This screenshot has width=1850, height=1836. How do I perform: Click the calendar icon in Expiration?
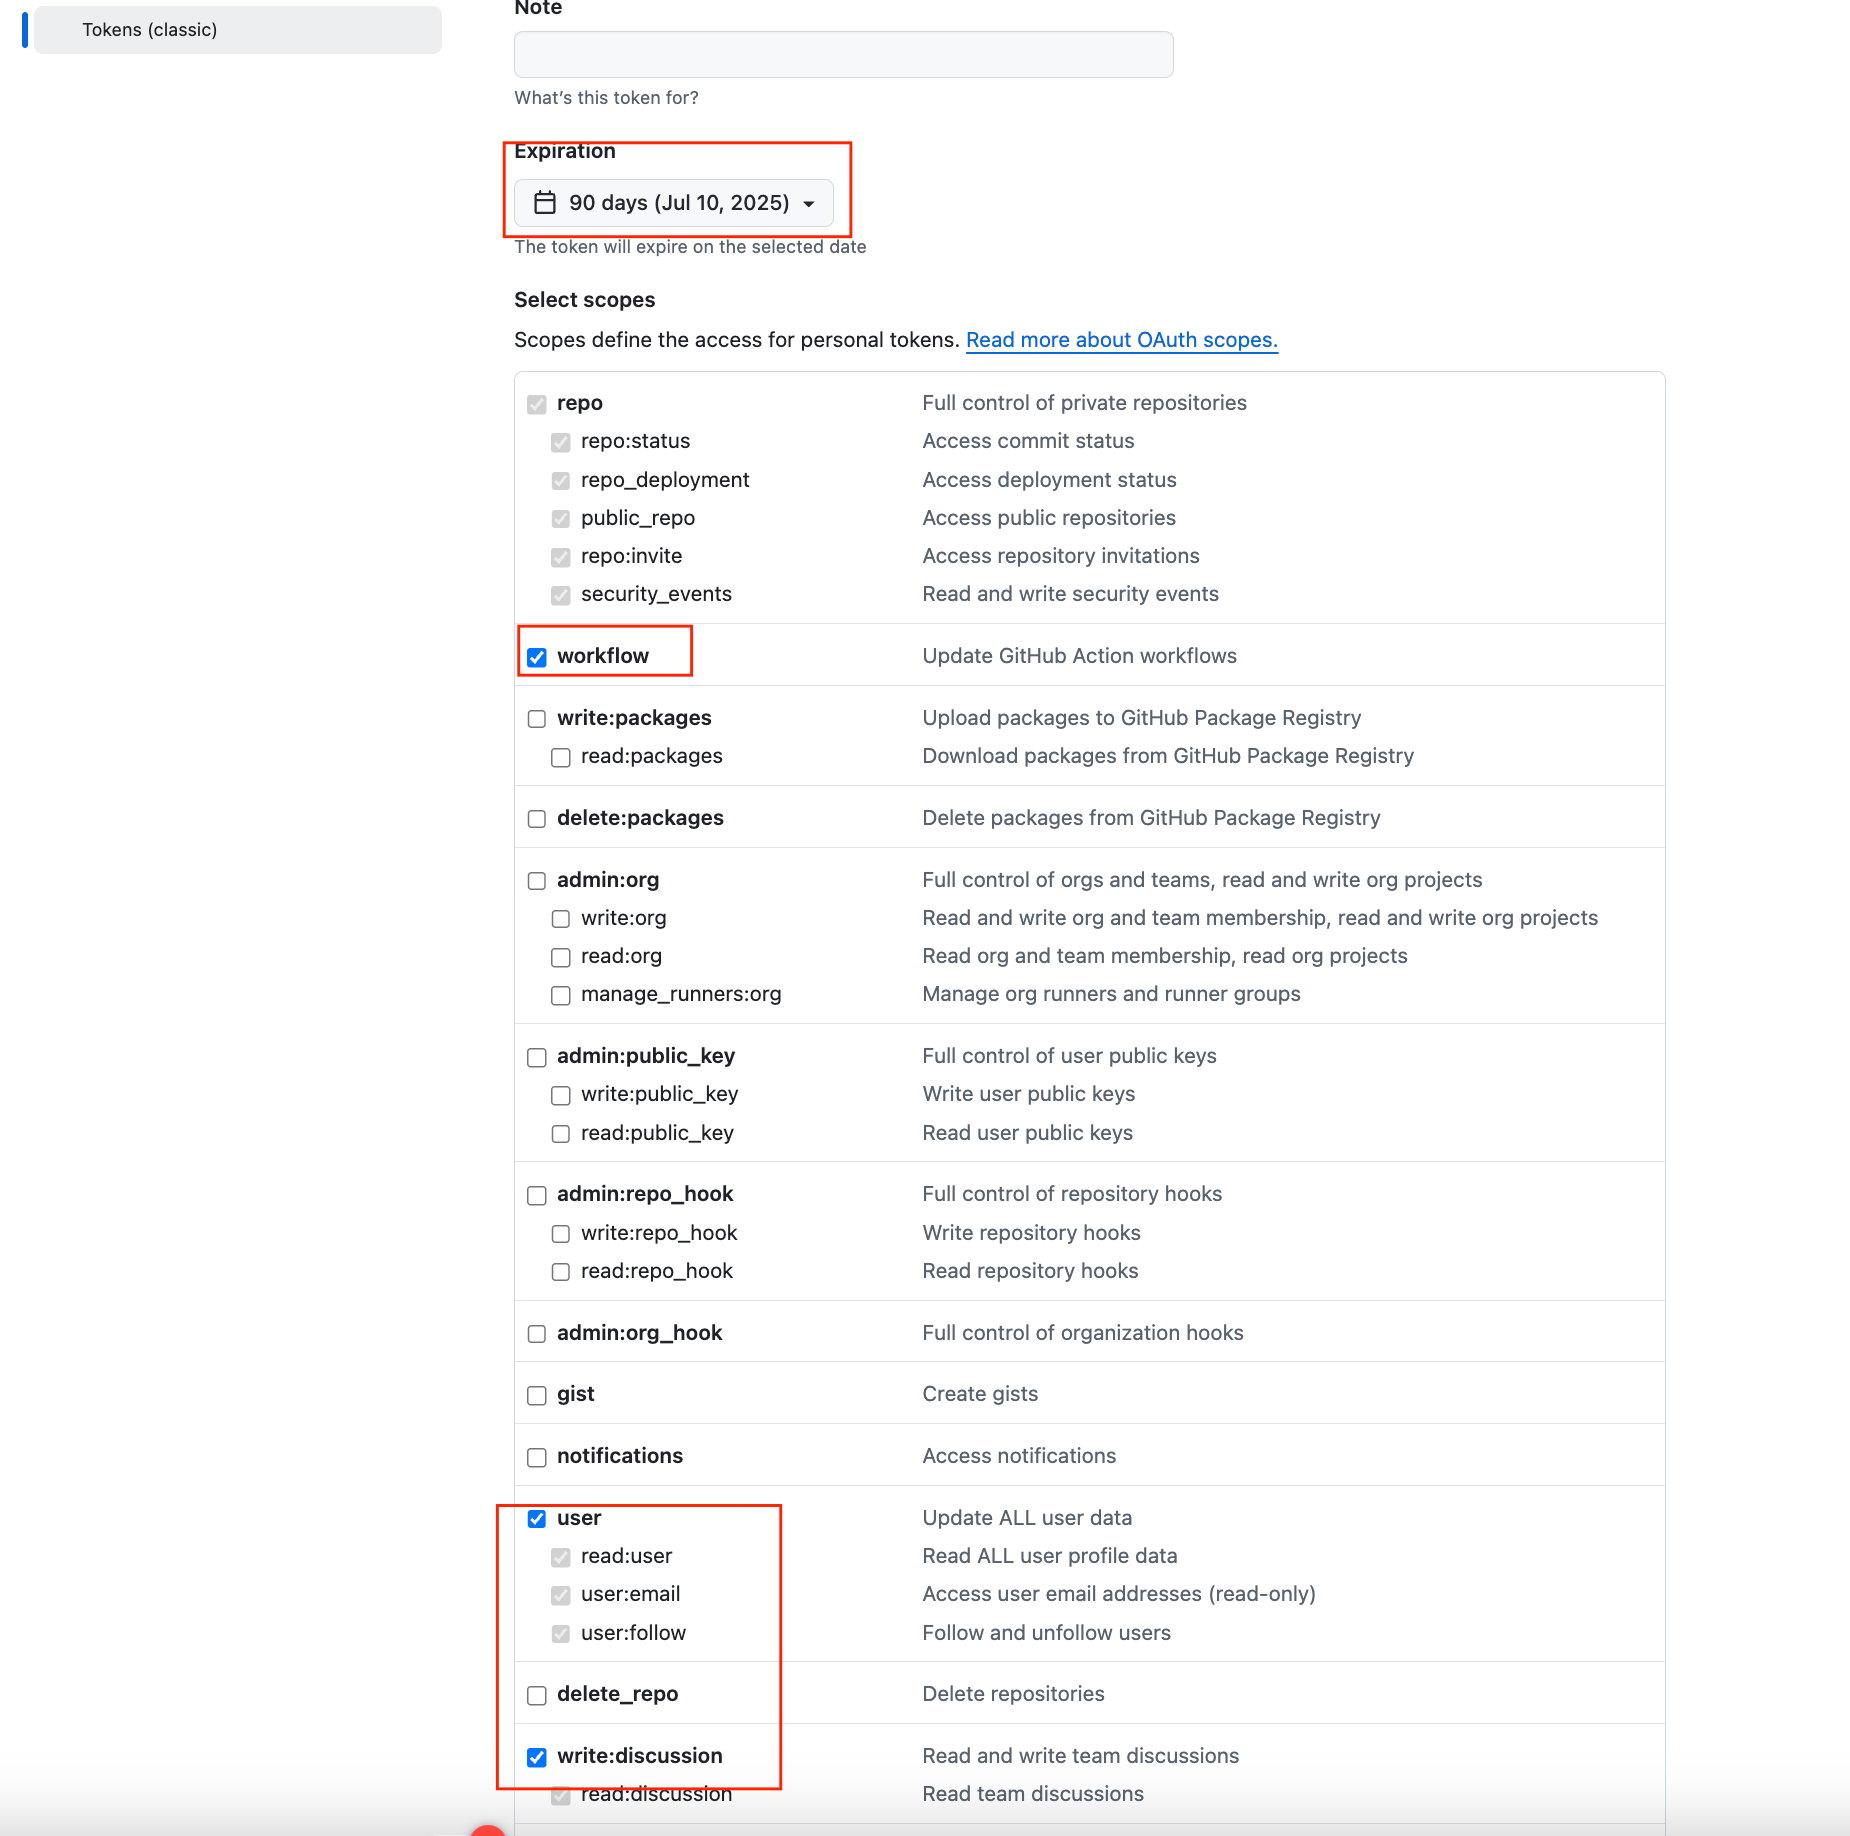[545, 203]
